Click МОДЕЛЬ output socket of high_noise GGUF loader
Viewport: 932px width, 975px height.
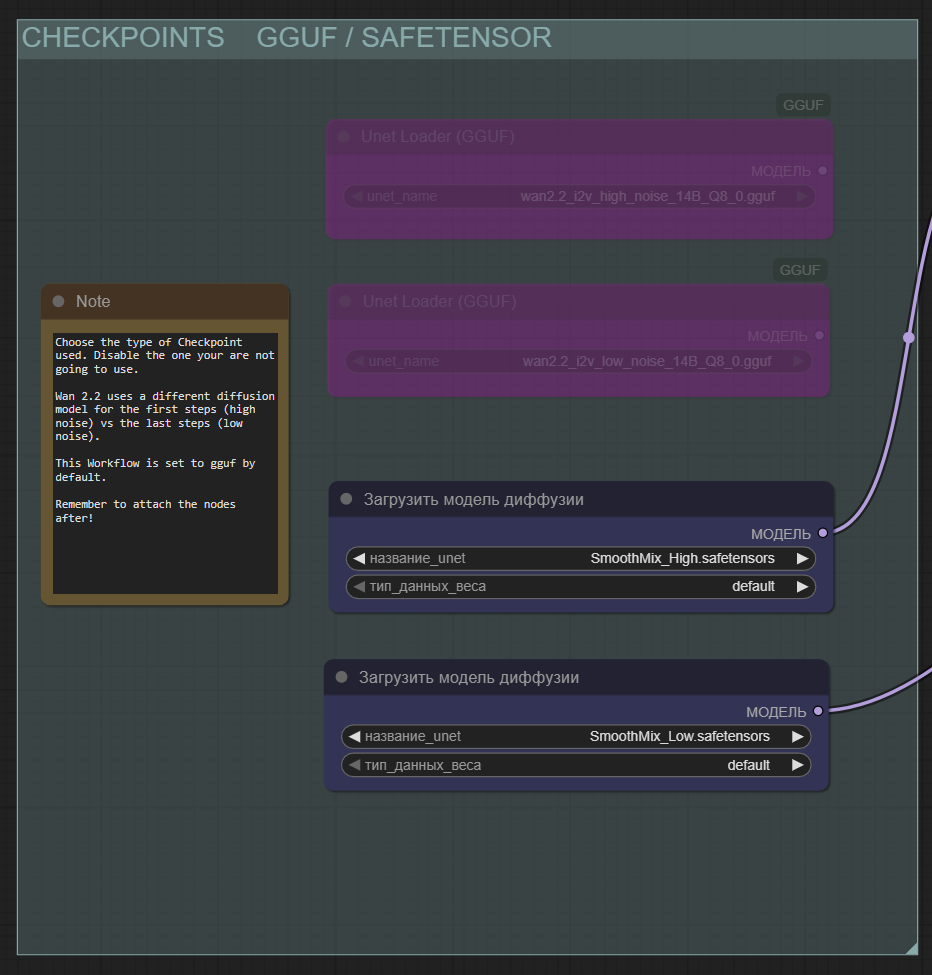tap(823, 170)
